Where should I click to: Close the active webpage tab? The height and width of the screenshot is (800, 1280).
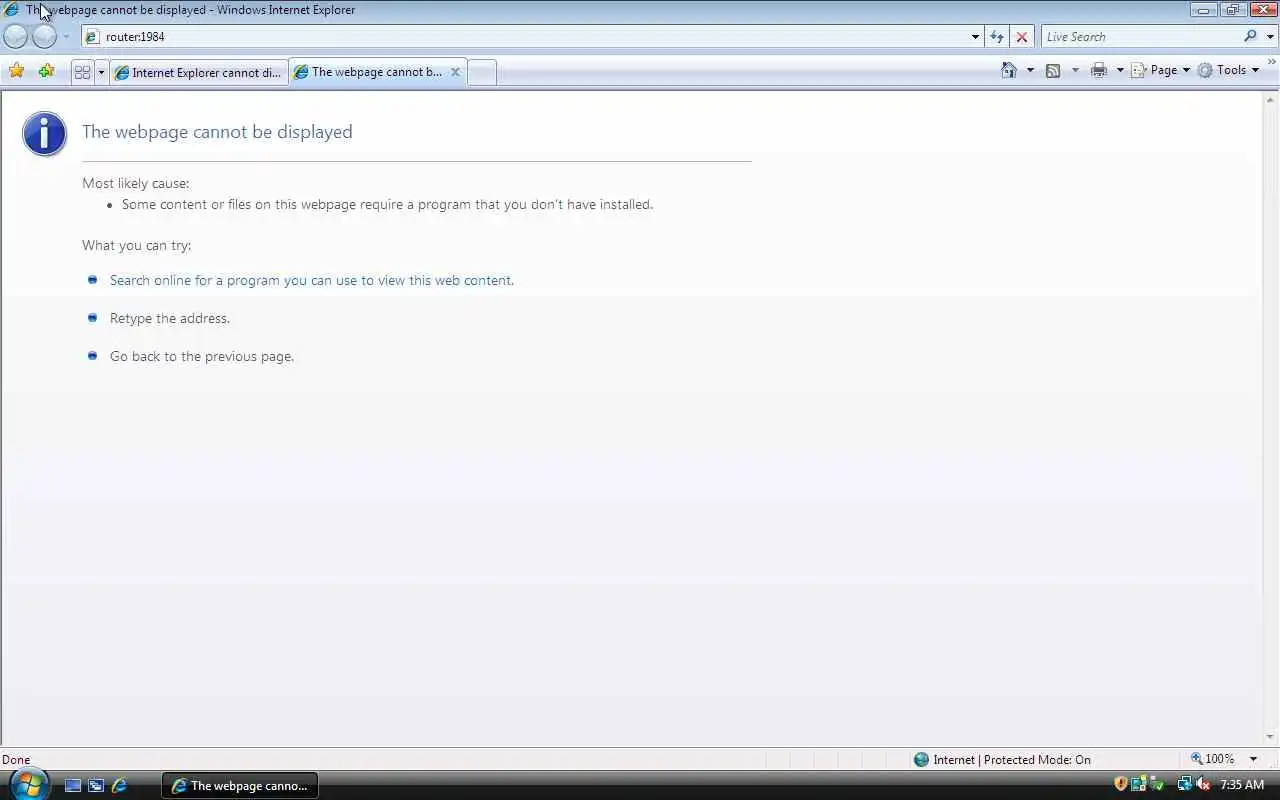pos(455,72)
